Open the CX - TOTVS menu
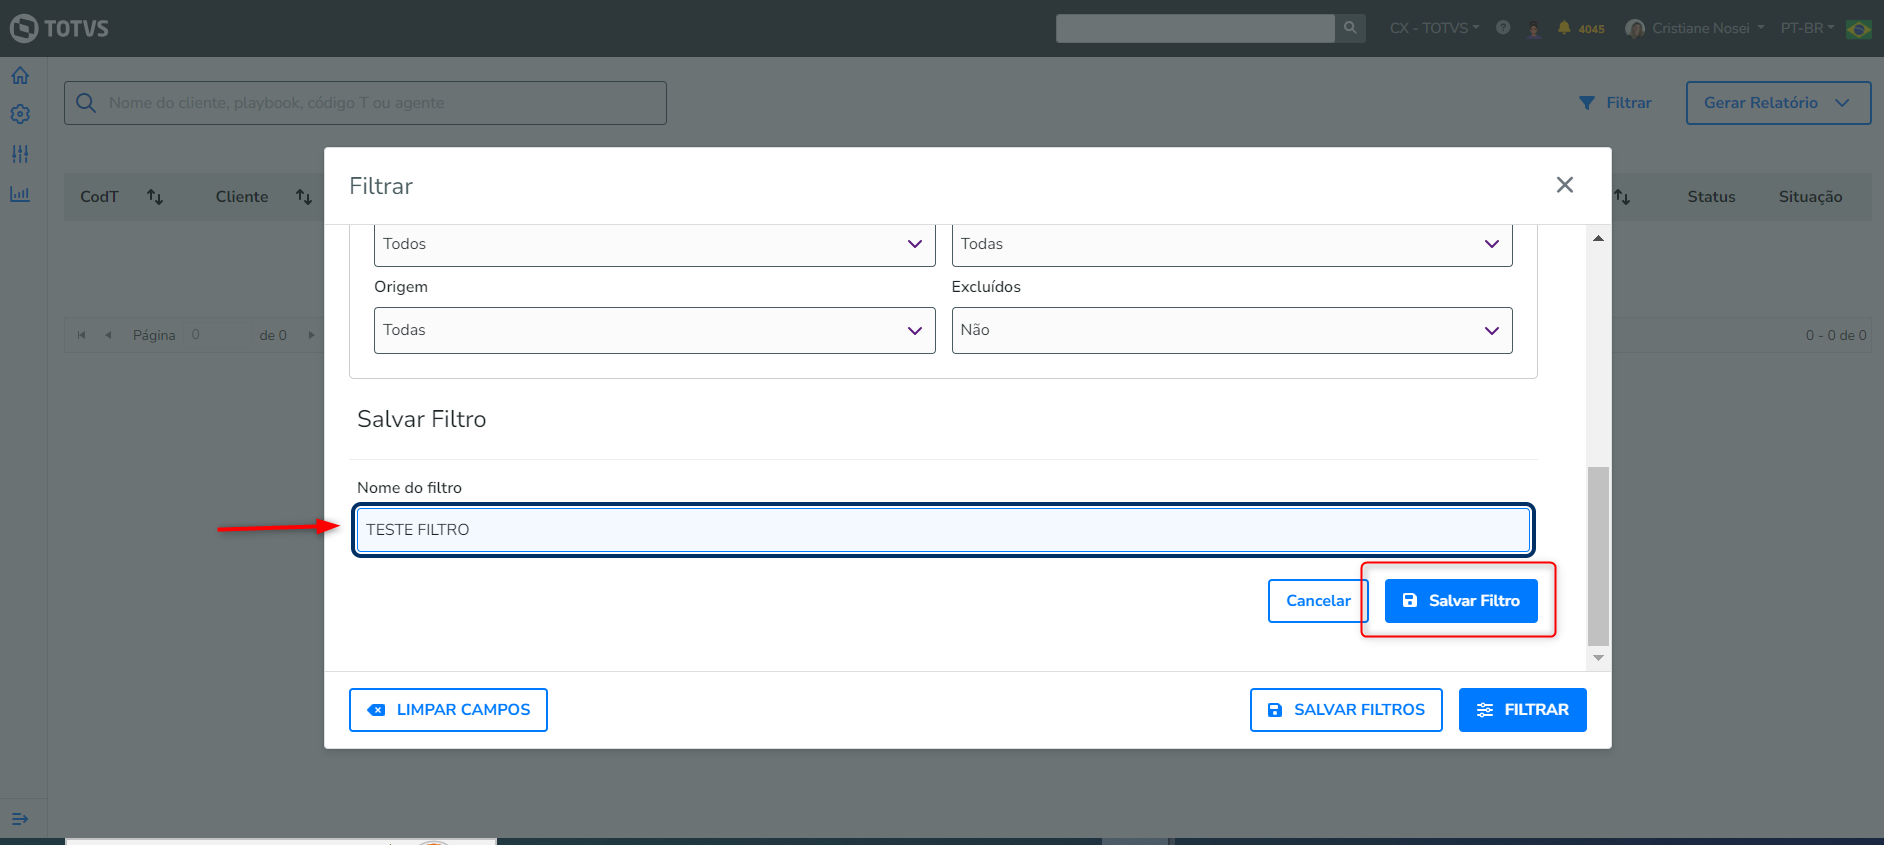 pos(1434,28)
